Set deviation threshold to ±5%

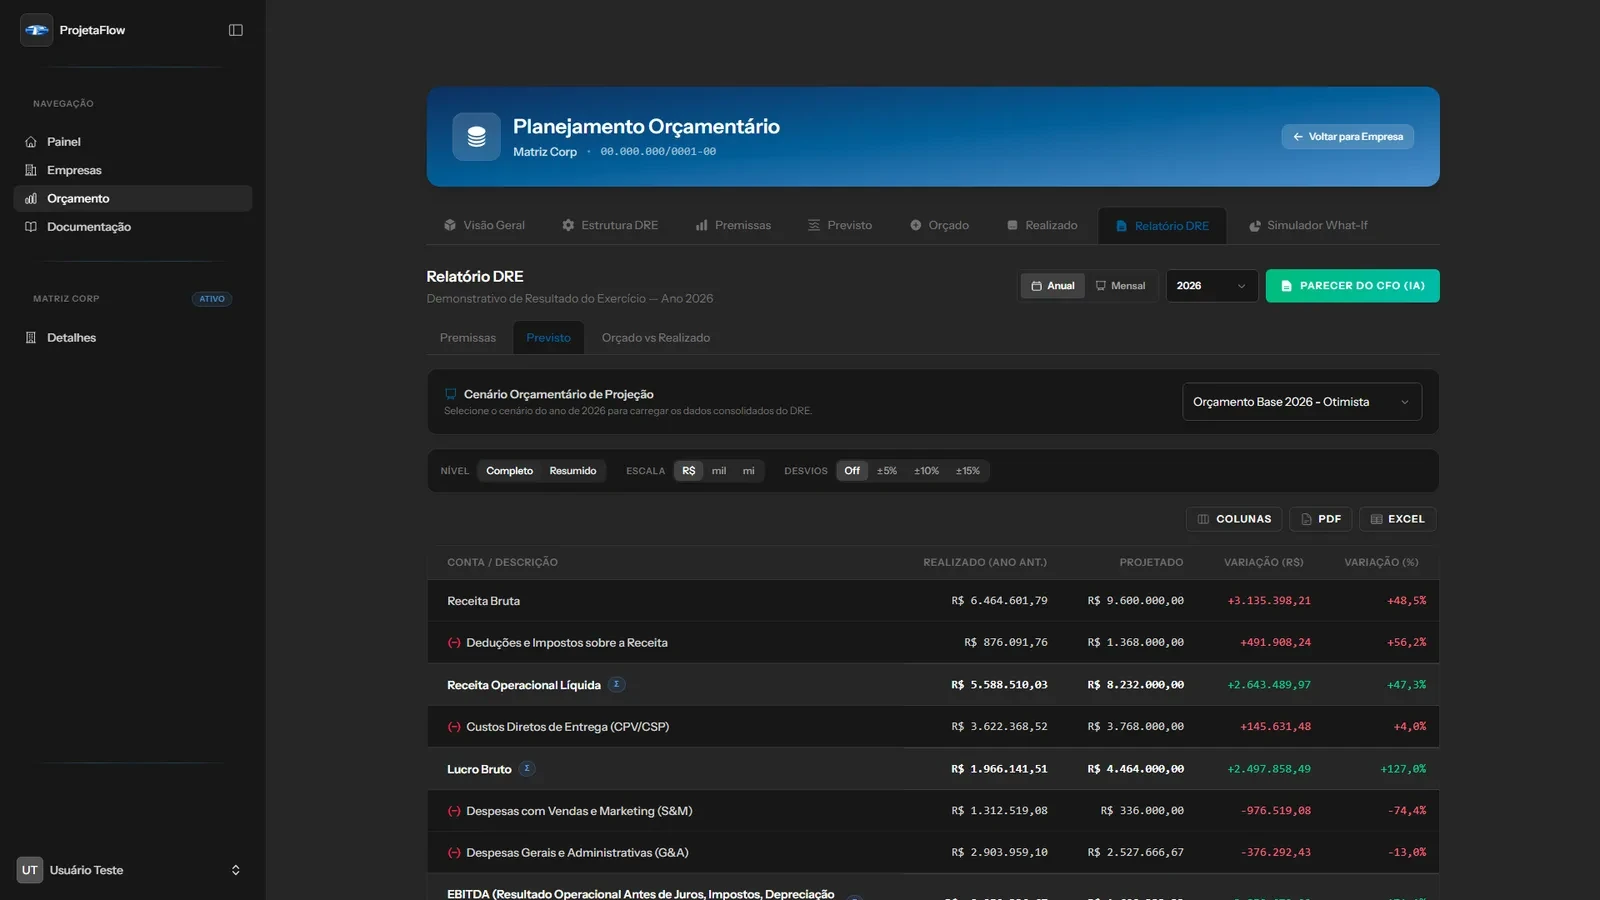coord(887,471)
